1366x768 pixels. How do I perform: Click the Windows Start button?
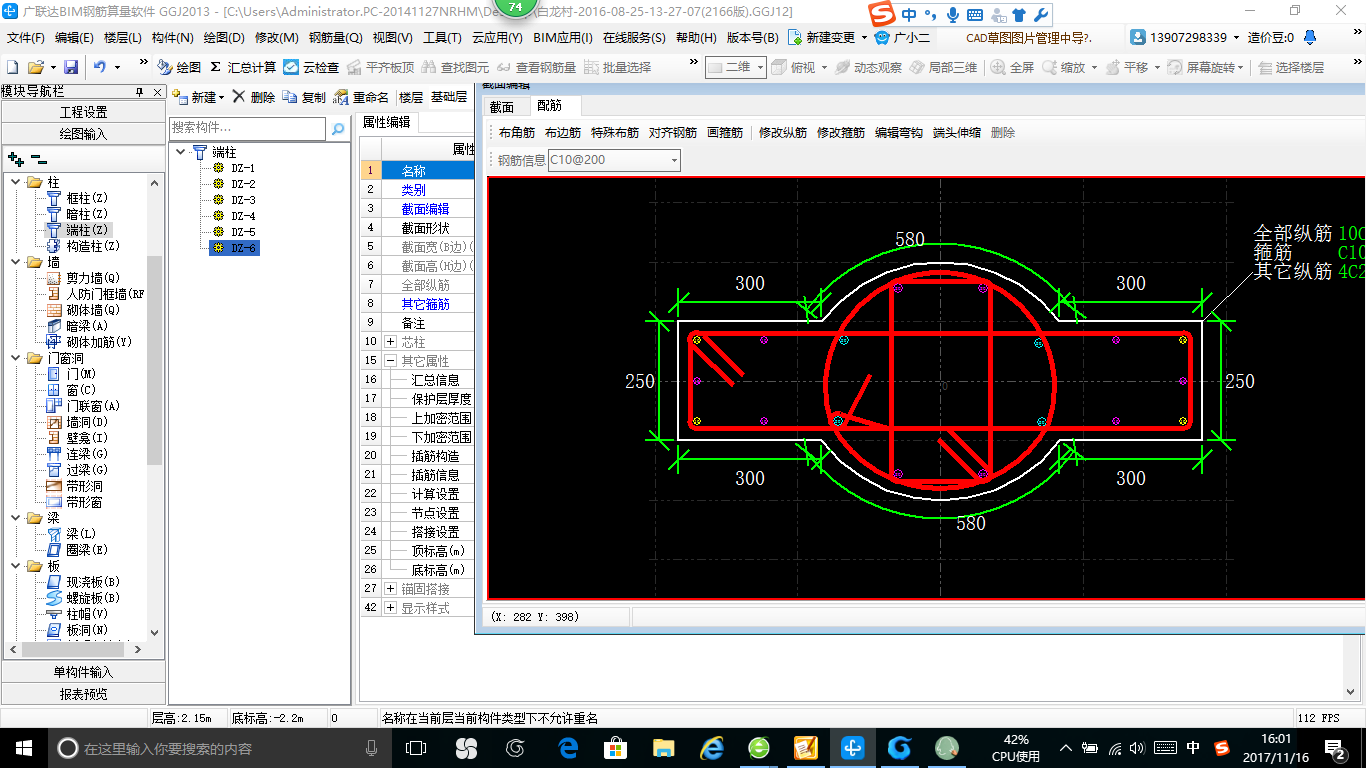click(x=23, y=748)
